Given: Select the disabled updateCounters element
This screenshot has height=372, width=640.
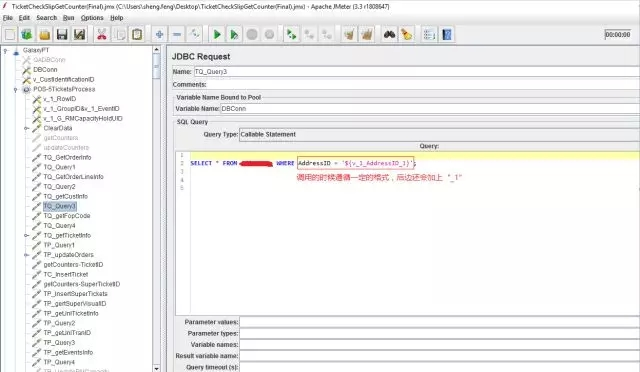Looking at the screenshot, I should tap(66, 148).
